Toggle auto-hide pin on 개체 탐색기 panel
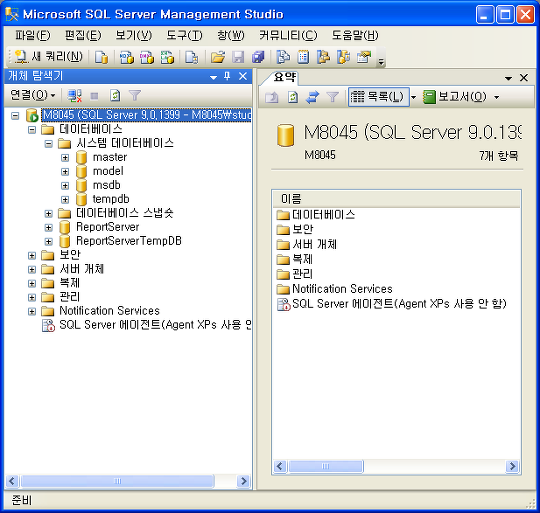This screenshot has width=540, height=513. [x=227, y=76]
